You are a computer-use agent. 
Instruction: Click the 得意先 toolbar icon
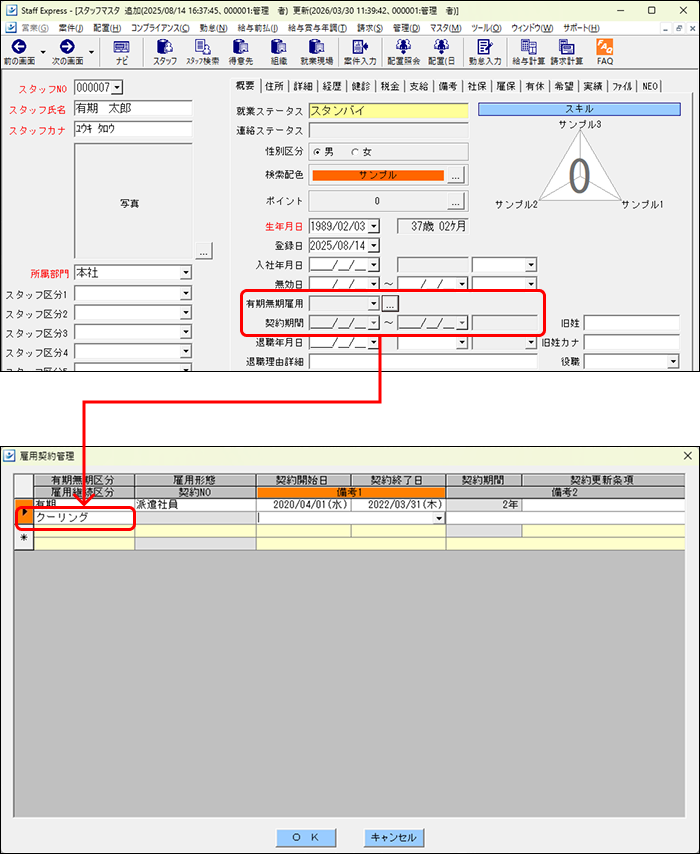(x=241, y=47)
